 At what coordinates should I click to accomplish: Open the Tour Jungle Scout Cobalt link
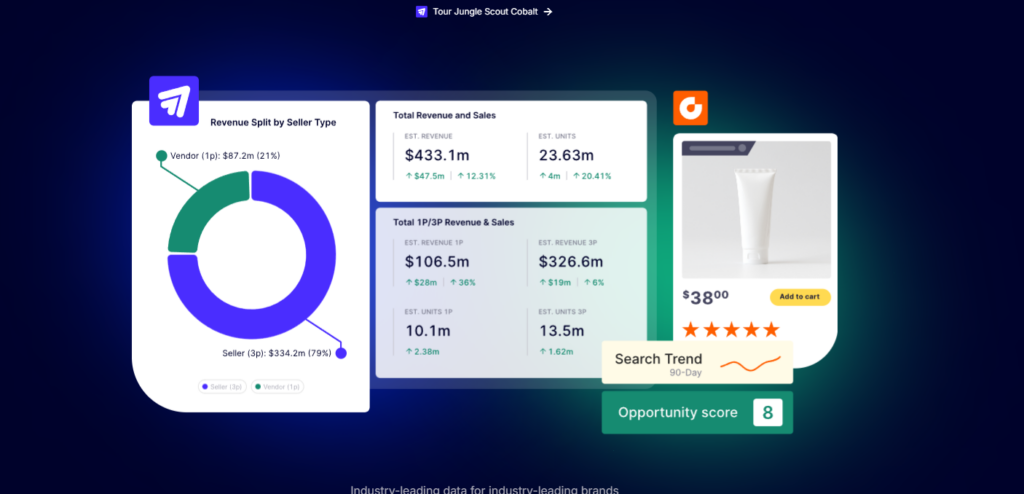pos(485,12)
